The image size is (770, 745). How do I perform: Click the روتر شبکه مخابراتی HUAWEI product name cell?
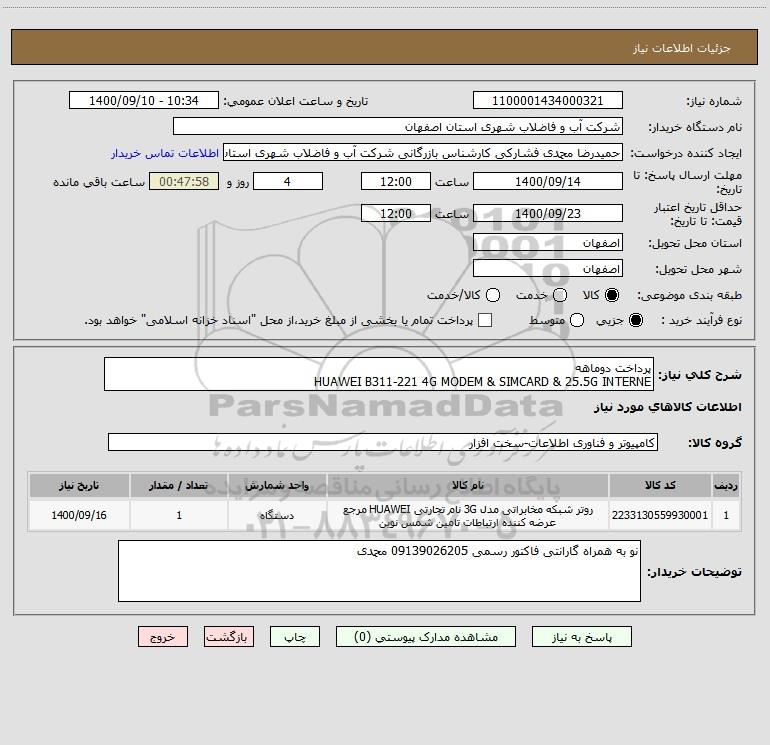(x=468, y=515)
